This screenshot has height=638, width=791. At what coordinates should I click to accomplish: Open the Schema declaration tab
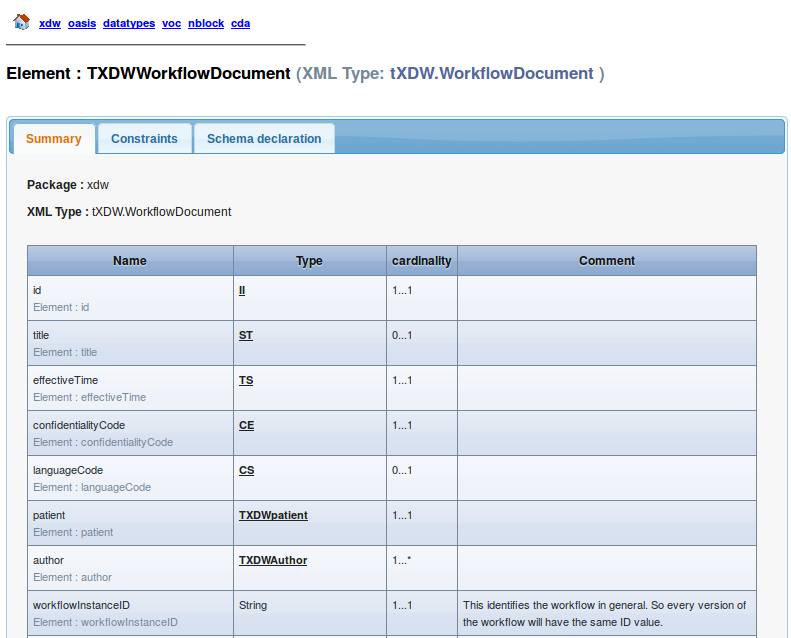click(x=264, y=139)
